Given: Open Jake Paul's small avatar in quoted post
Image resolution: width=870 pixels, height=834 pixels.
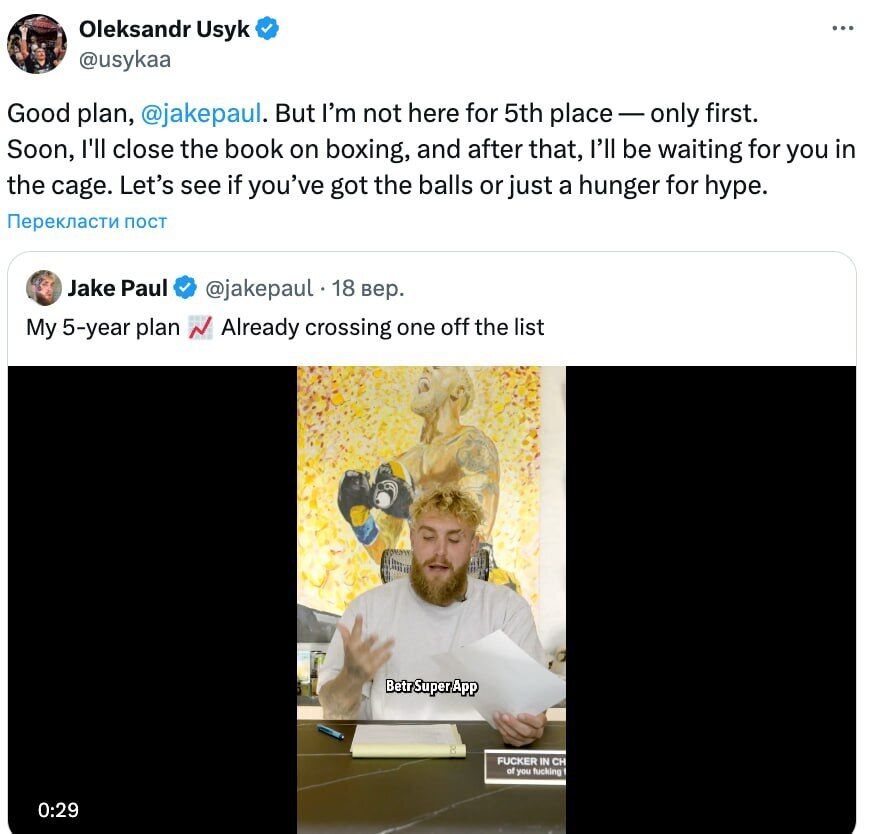Looking at the screenshot, I should [44, 288].
